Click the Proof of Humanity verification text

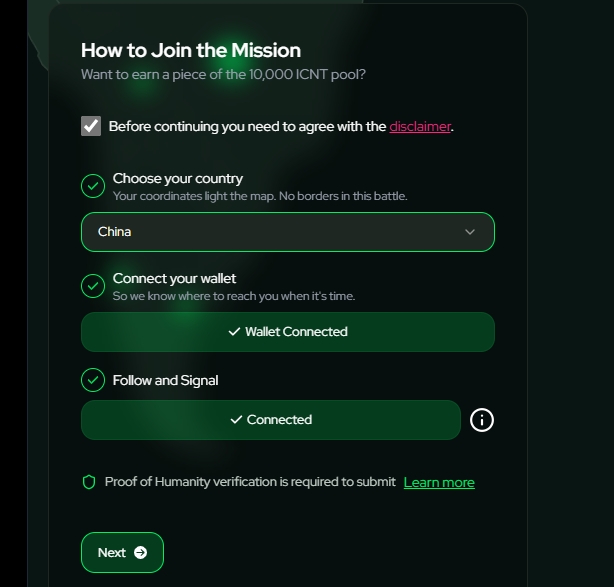click(250, 482)
